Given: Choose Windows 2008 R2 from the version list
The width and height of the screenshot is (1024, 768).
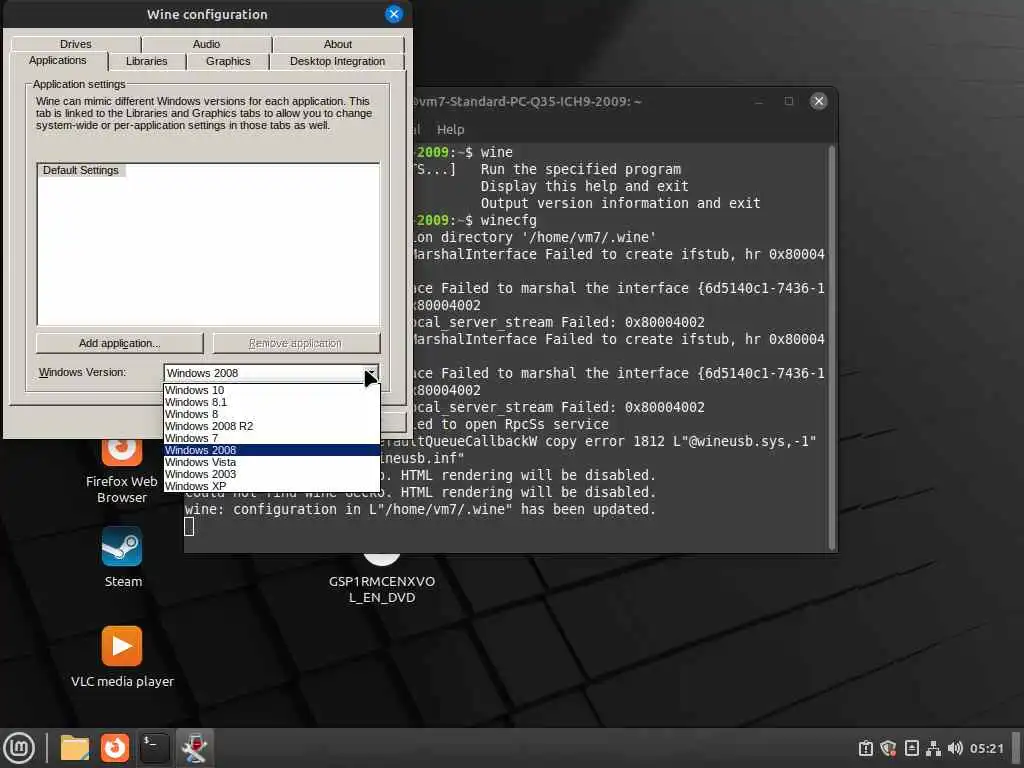Looking at the screenshot, I should [272, 426].
